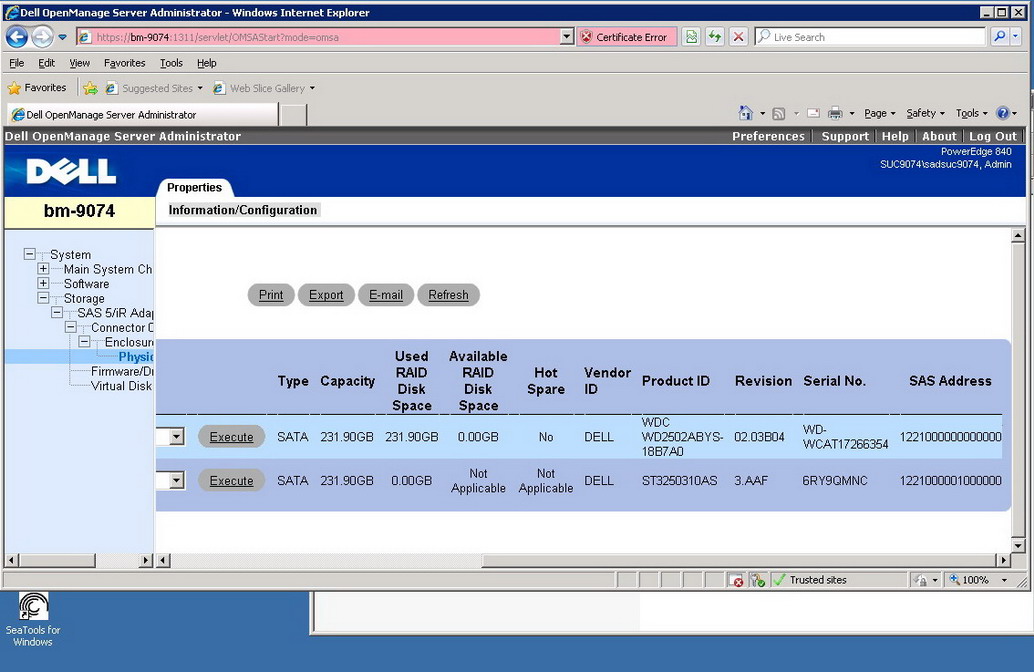Open the About link
Viewport: 1034px width, 672px height.
[939, 136]
